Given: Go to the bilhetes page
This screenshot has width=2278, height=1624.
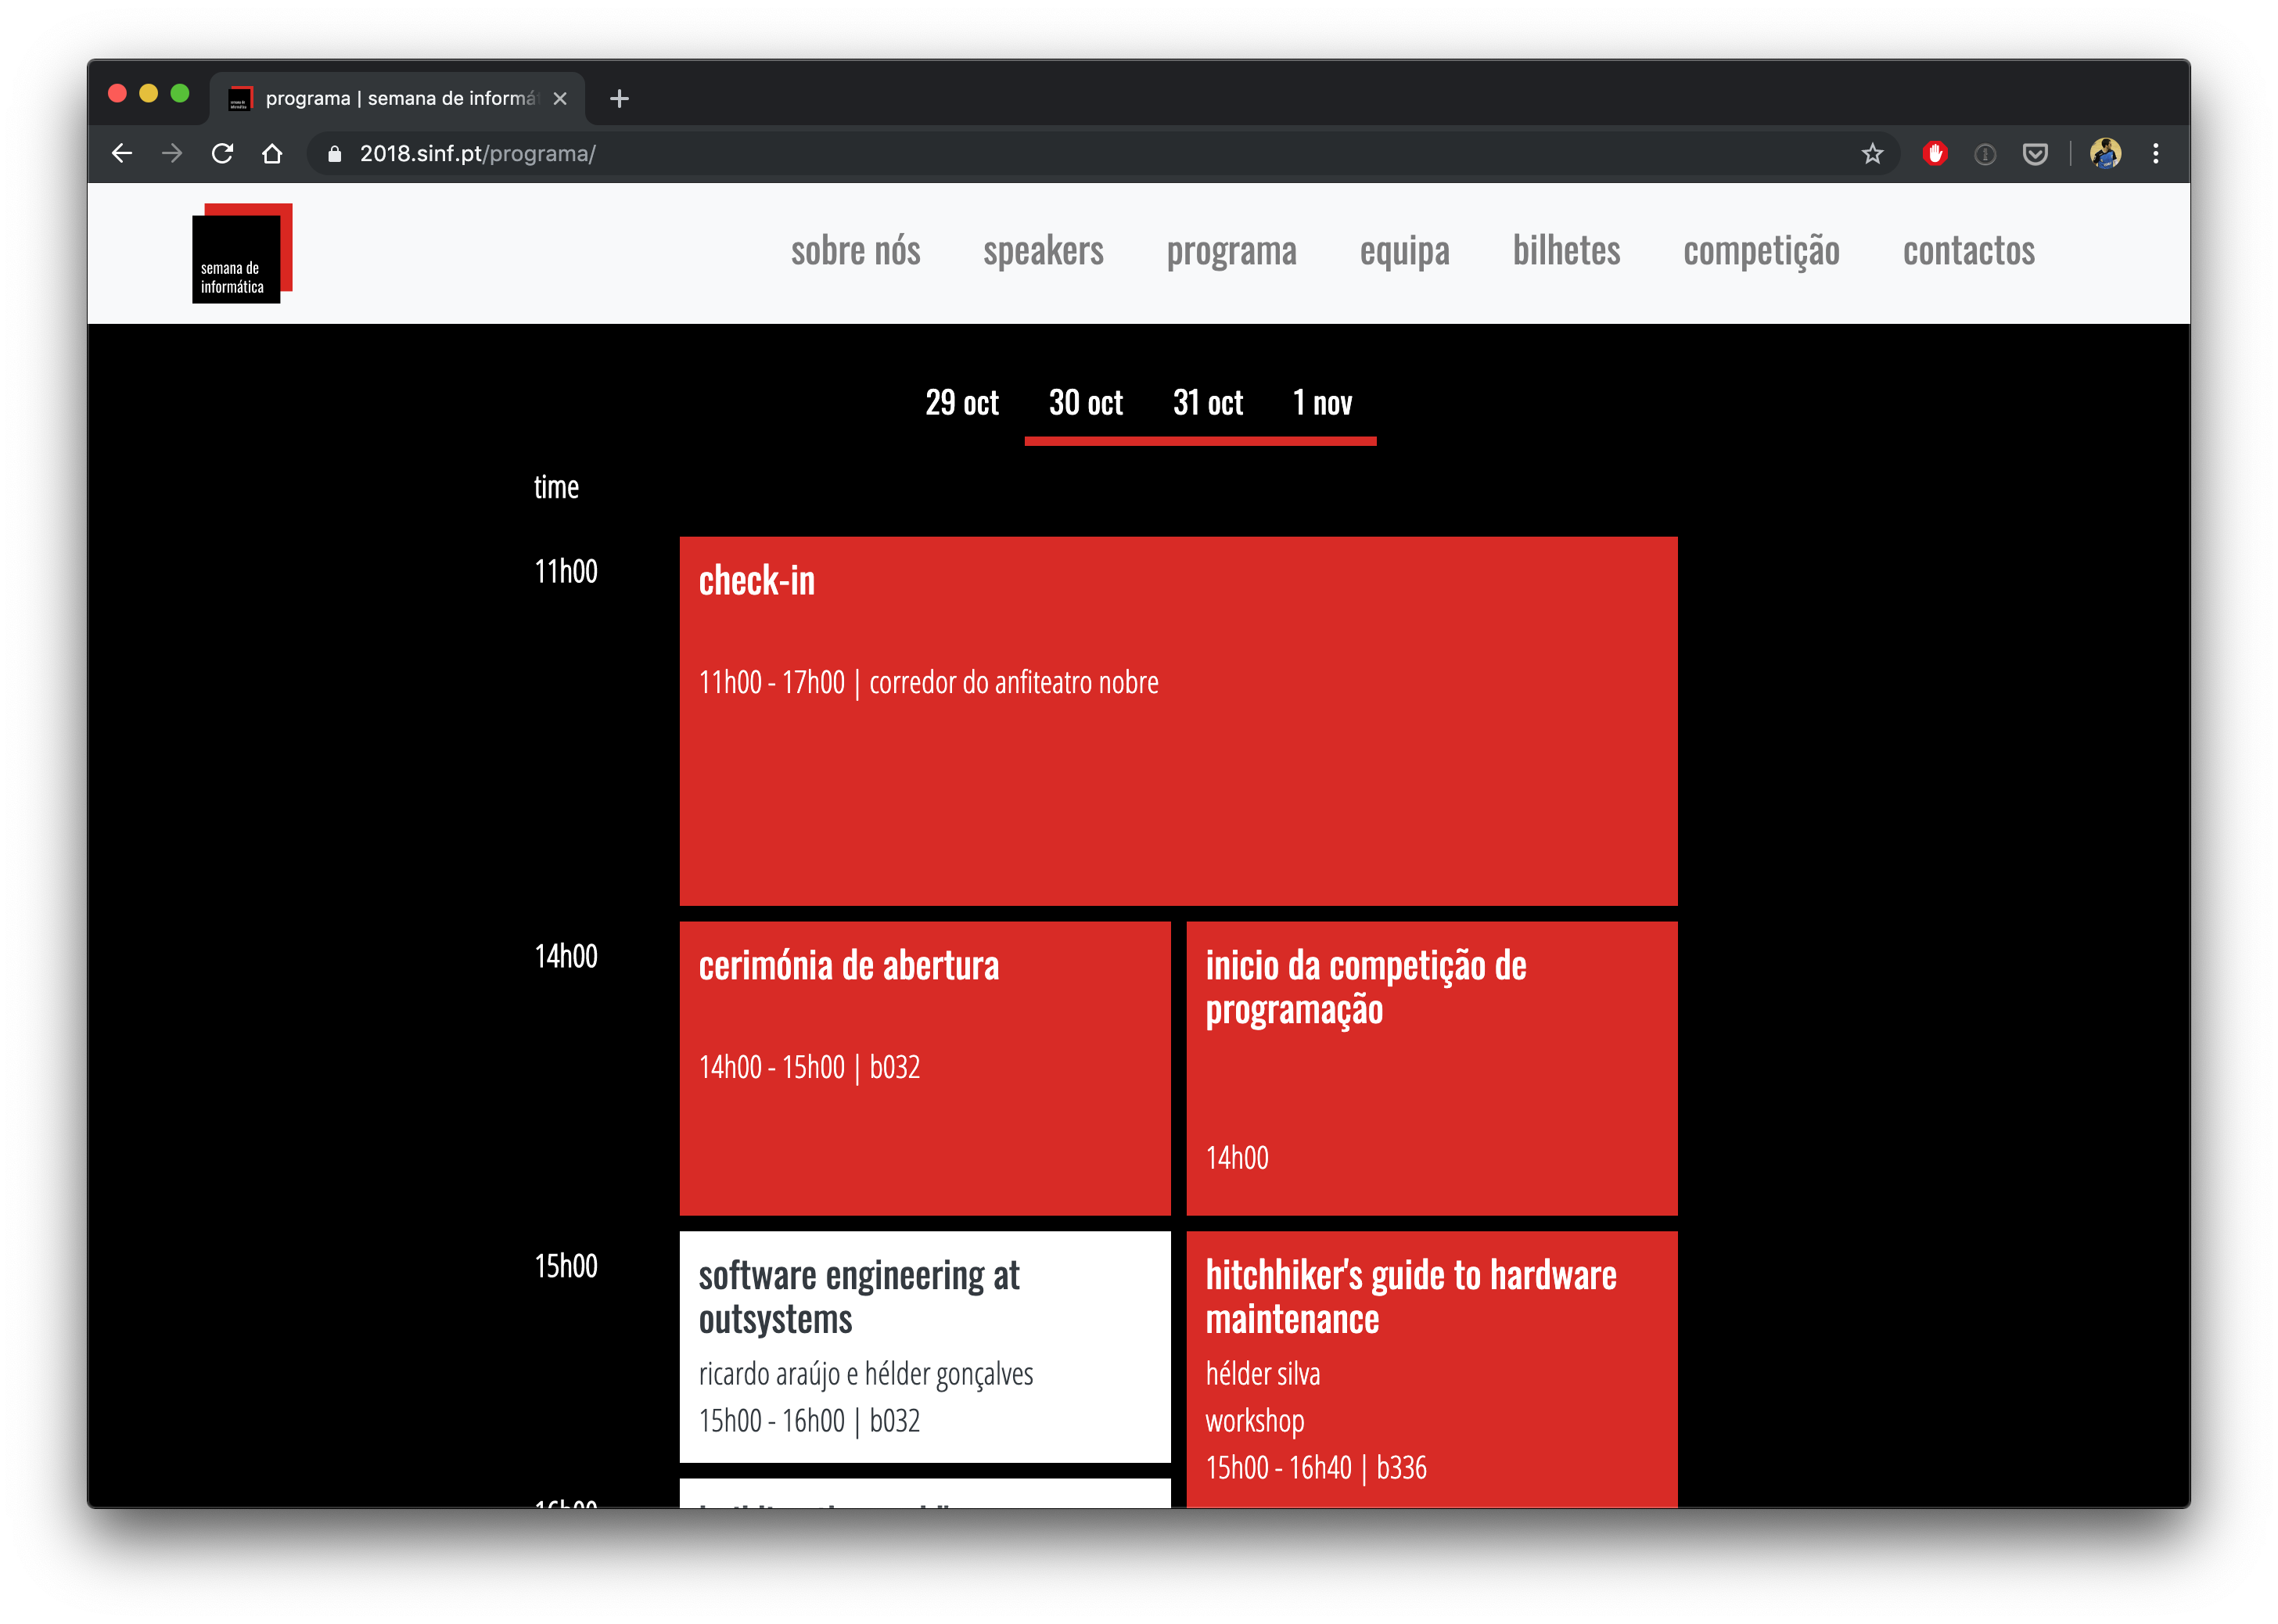Looking at the screenshot, I should (1566, 251).
